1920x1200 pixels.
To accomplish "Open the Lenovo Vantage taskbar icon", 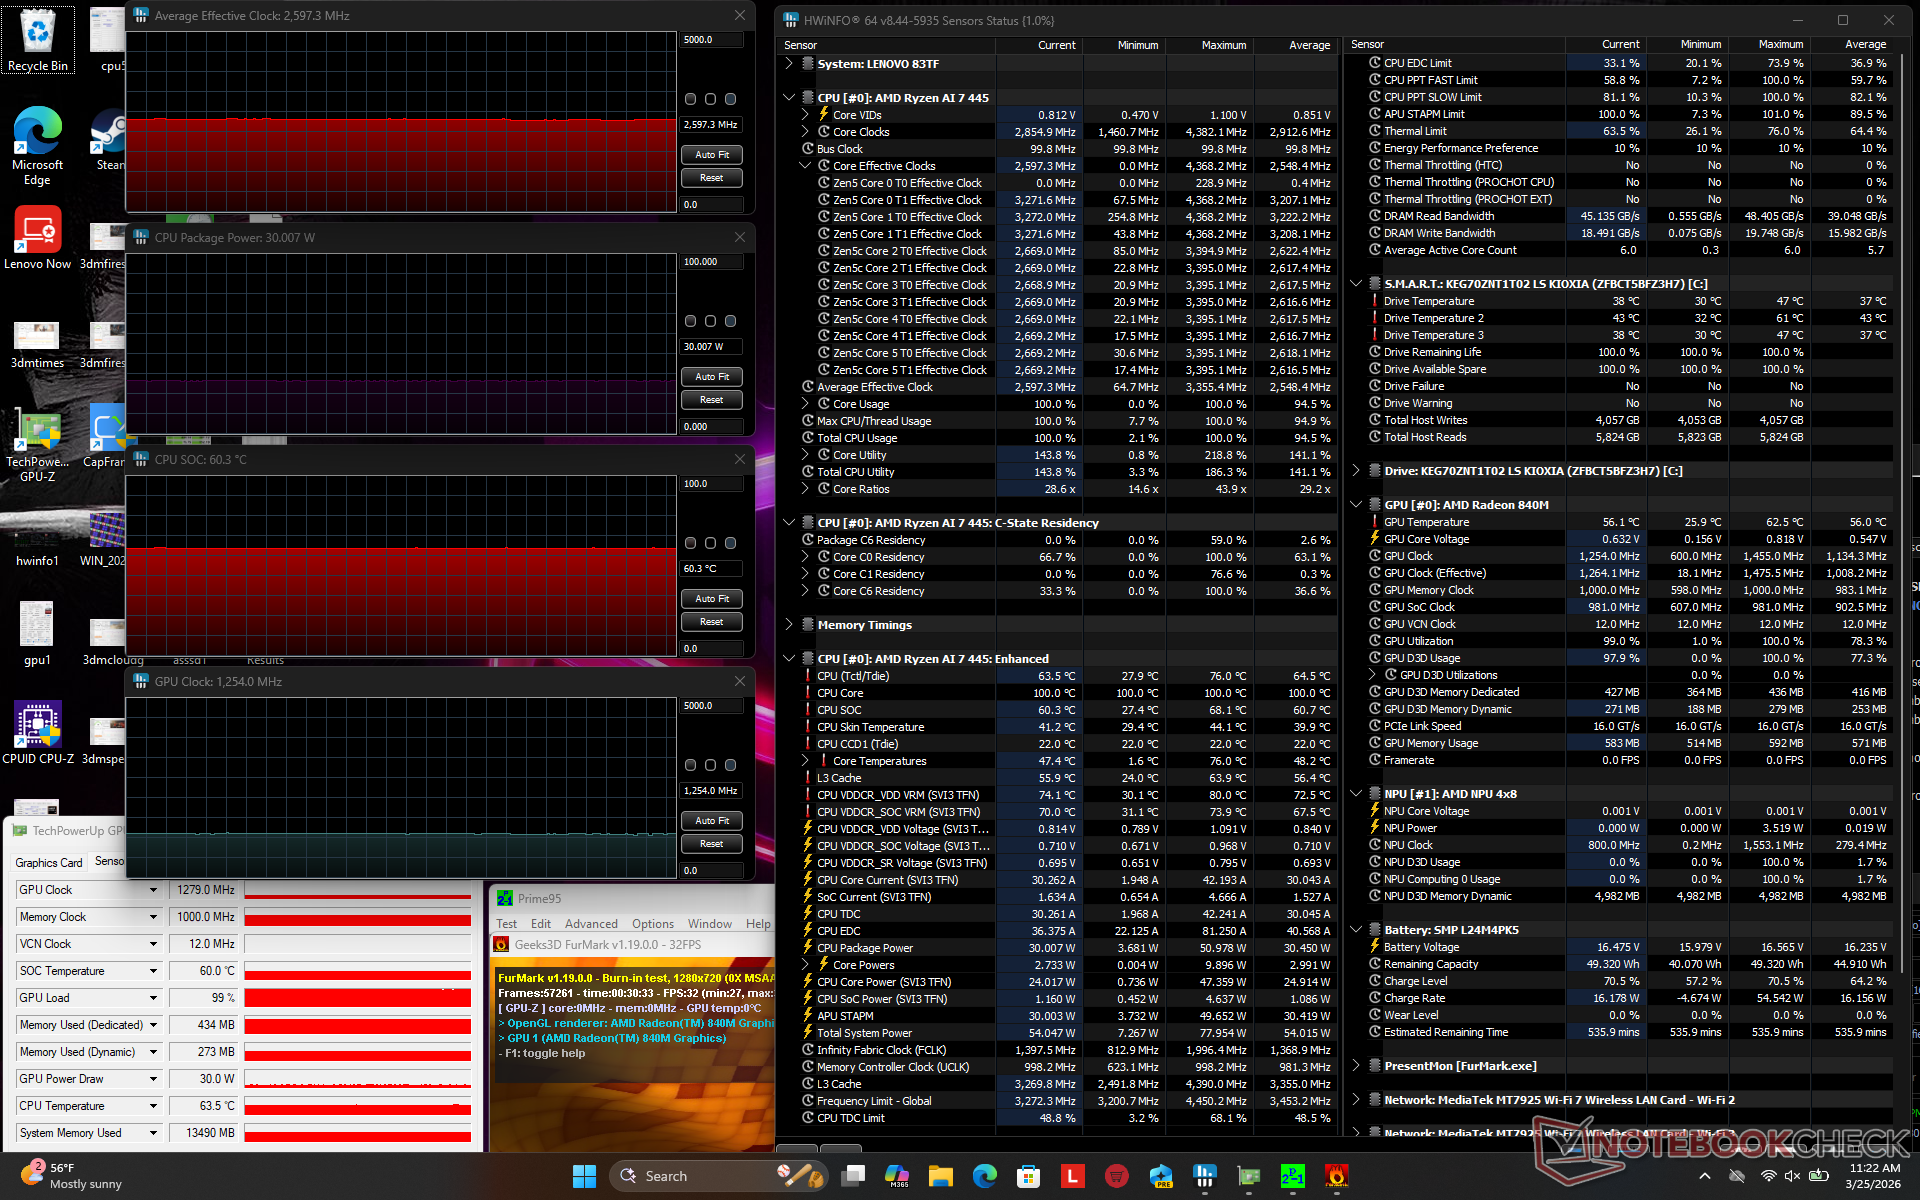I will point(1072,1176).
